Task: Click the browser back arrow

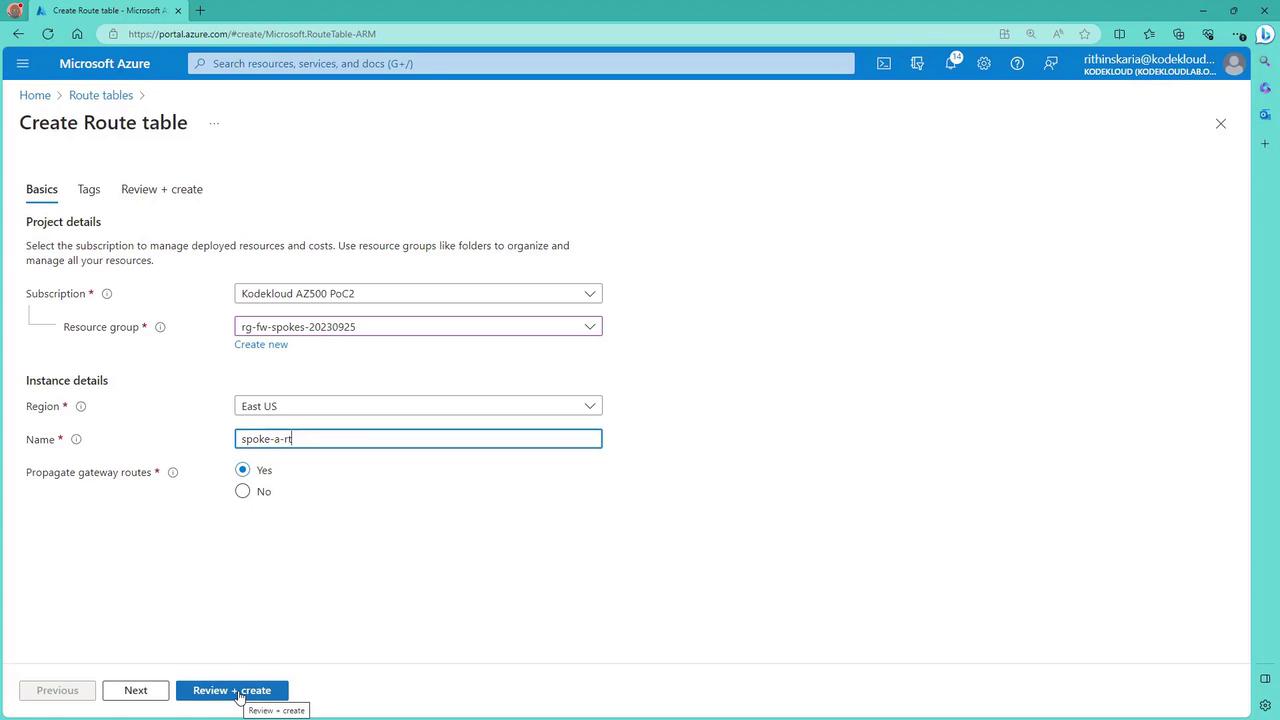Action: 18,34
